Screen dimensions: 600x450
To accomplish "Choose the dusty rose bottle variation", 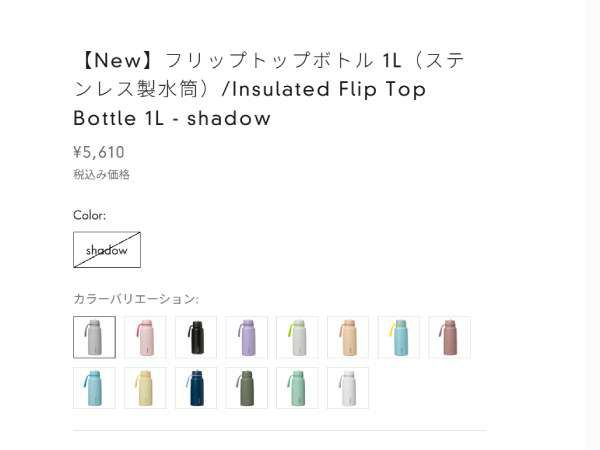I will pos(449,337).
